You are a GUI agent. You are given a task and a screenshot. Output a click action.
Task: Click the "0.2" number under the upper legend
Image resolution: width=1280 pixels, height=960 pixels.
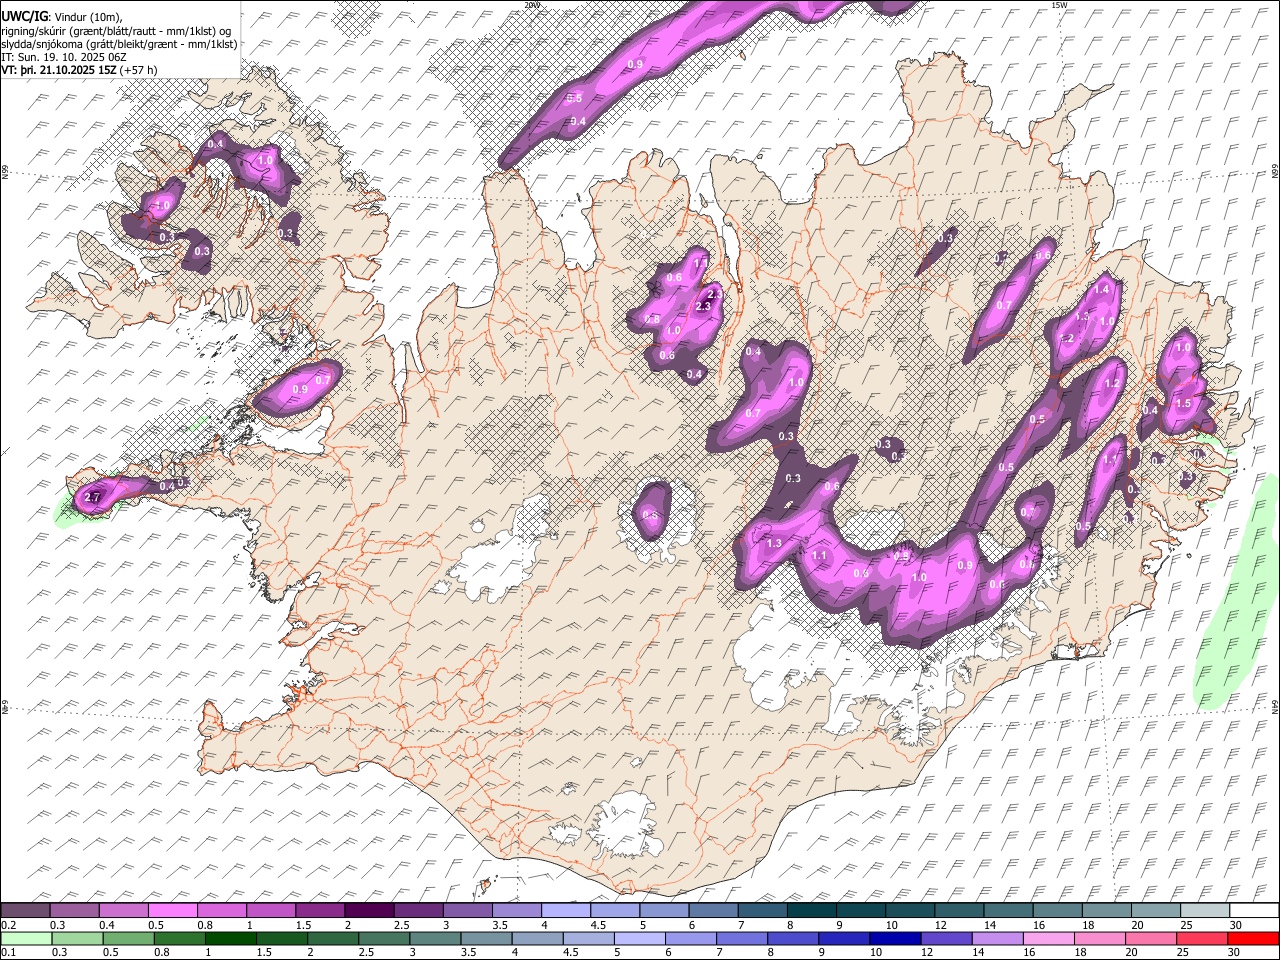[x=7, y=925]
